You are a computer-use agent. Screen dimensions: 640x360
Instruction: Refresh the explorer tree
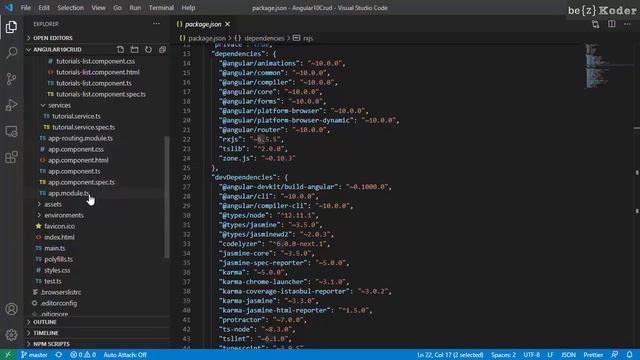[148, 49]
